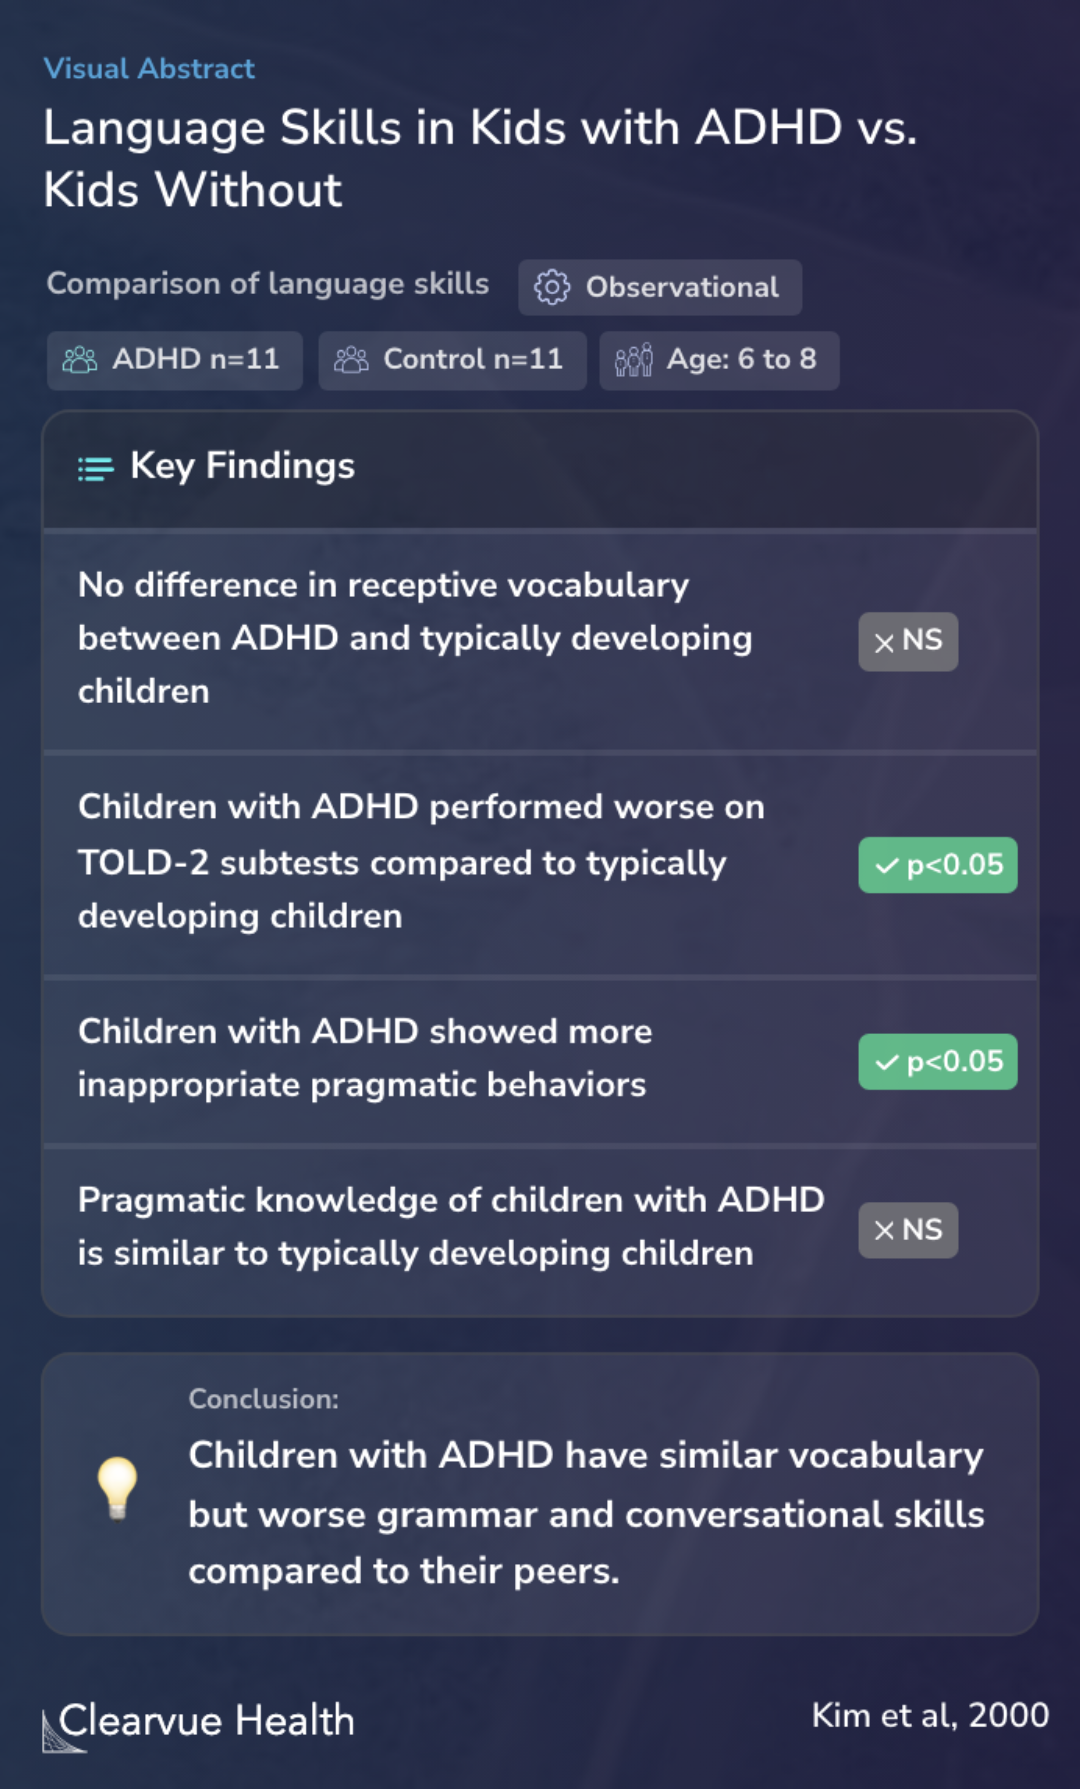
Task: Click the list icon beside Key Findings
Action: [96, 468]
